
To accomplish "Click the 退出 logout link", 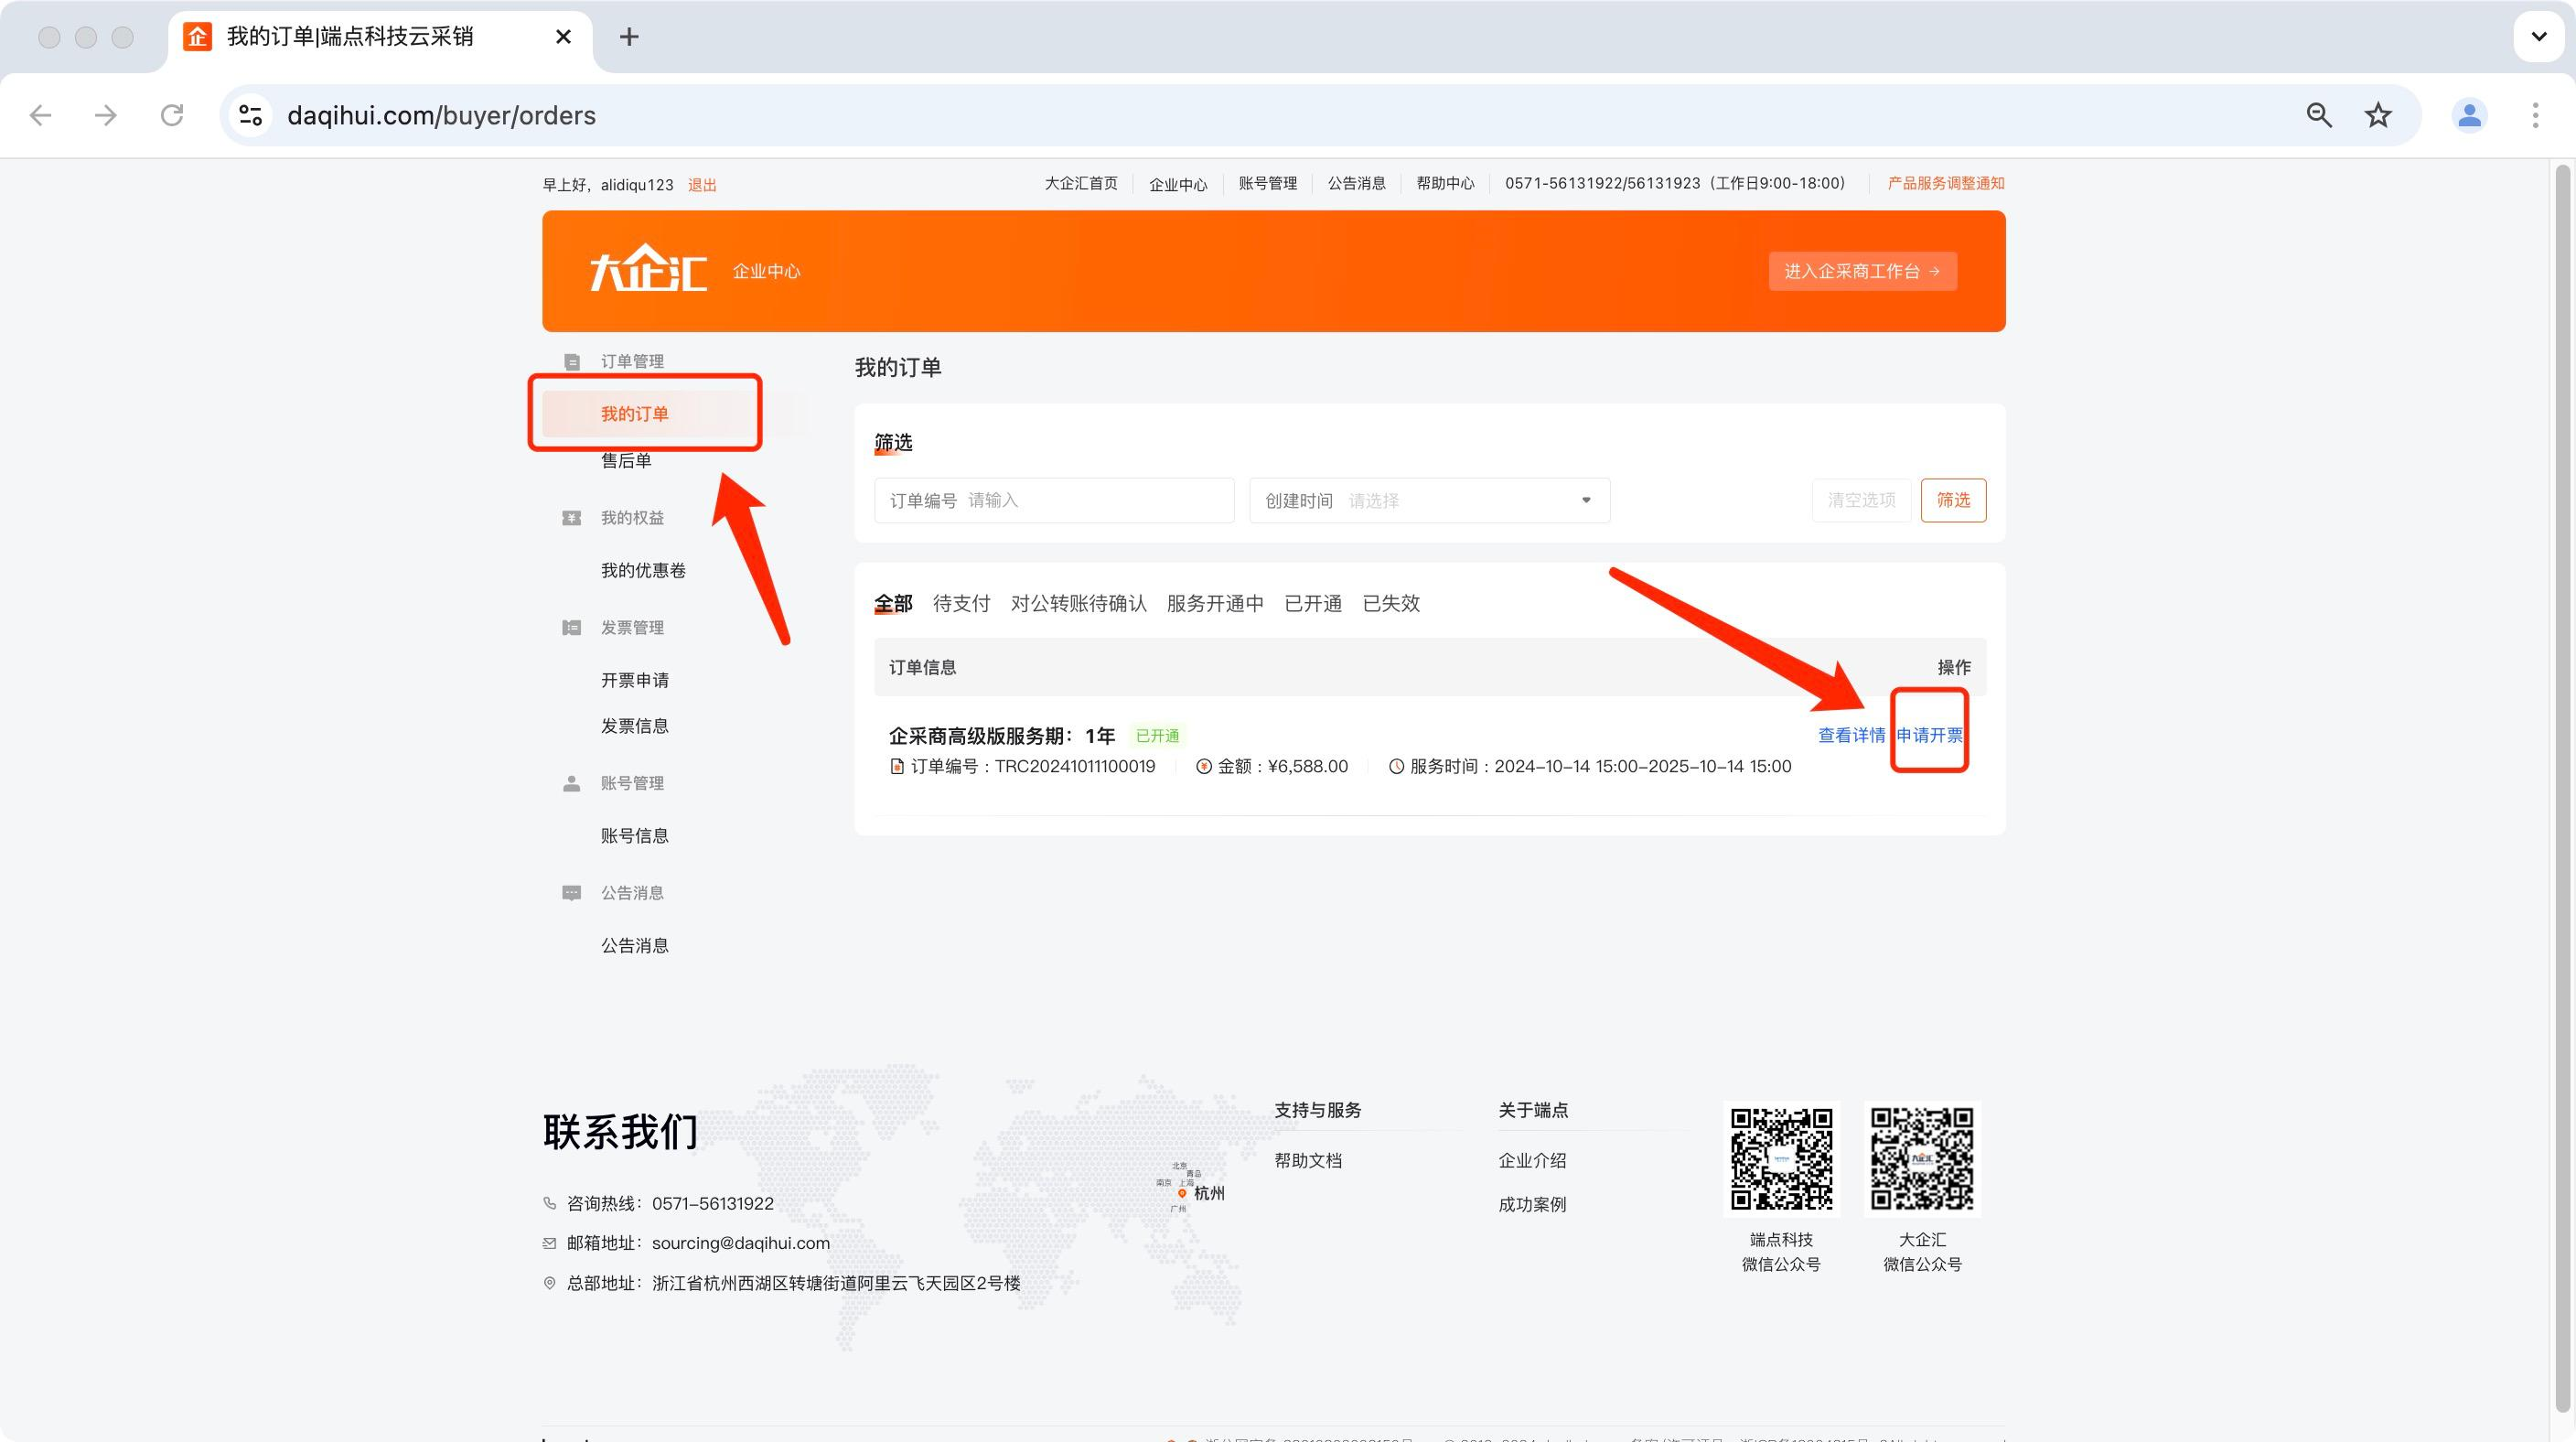I will 702,185.
